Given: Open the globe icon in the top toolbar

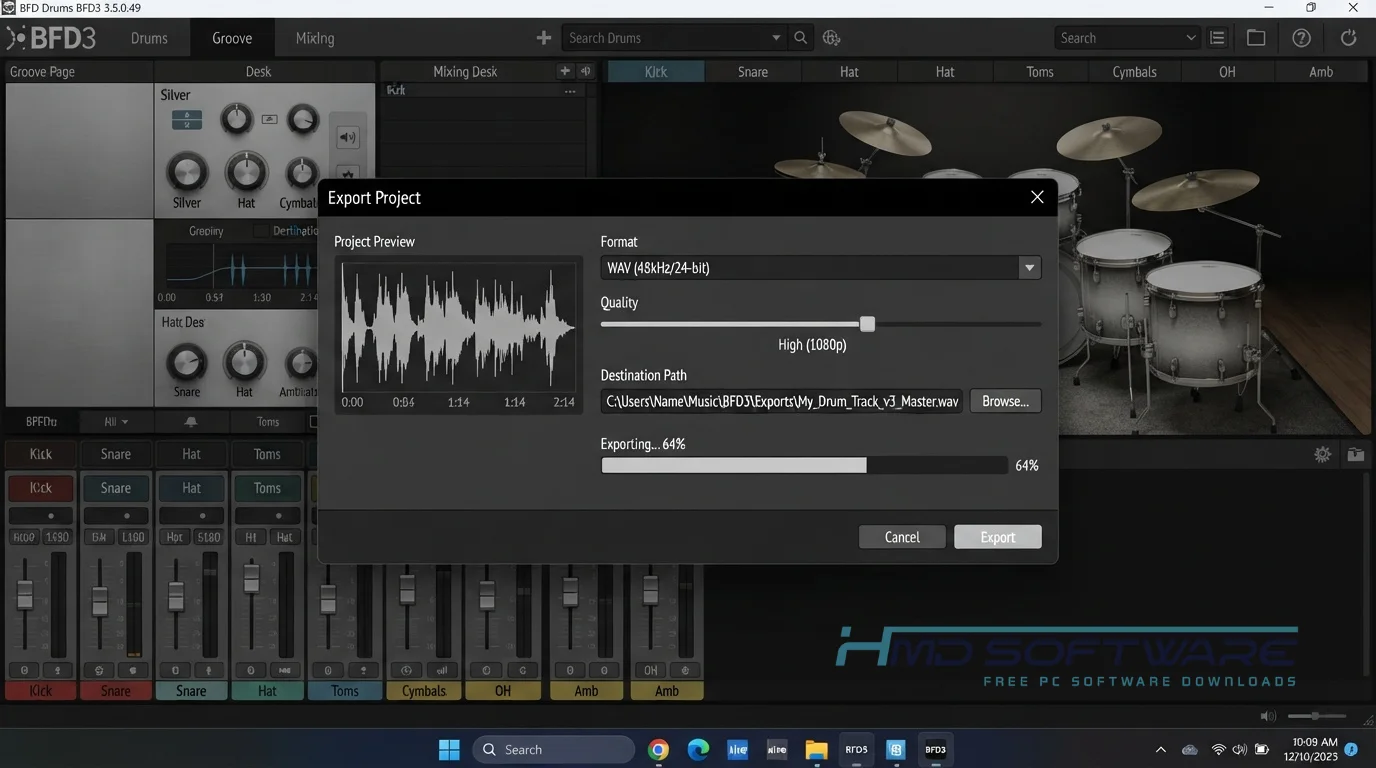Looking at the screenshot, I should (831, 38).
